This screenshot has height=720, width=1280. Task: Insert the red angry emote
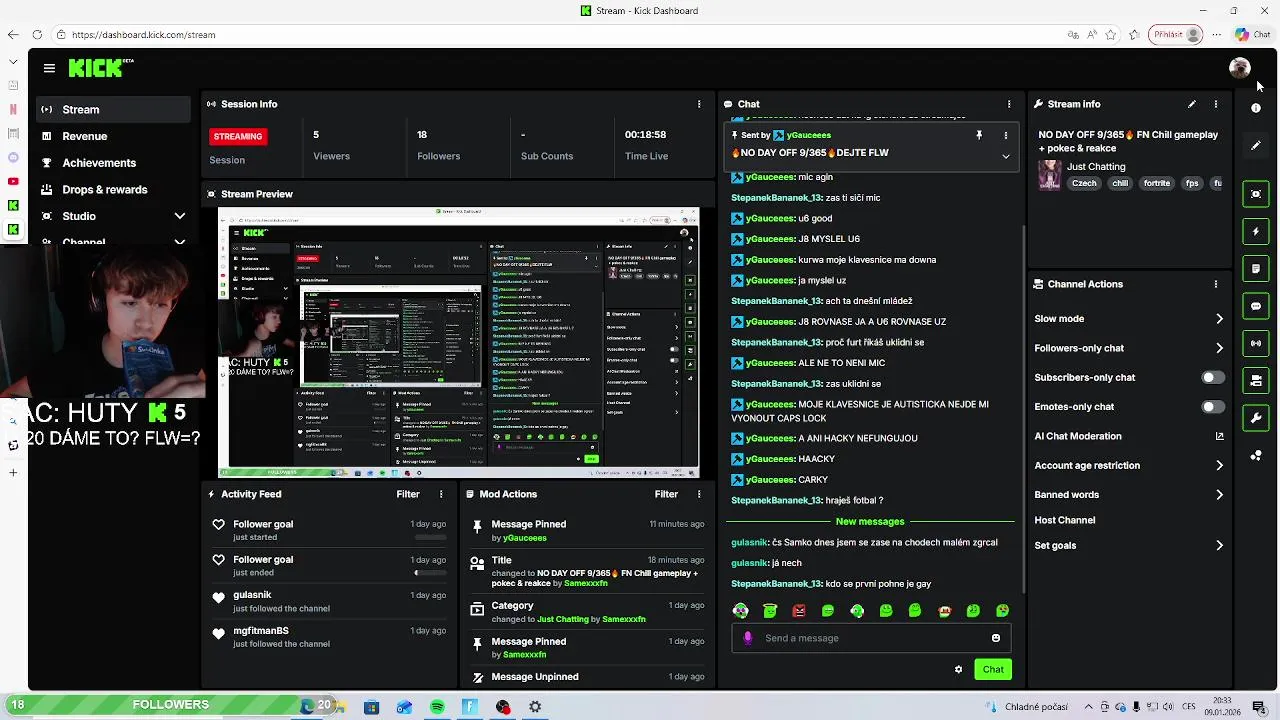(x=799, y=611)
